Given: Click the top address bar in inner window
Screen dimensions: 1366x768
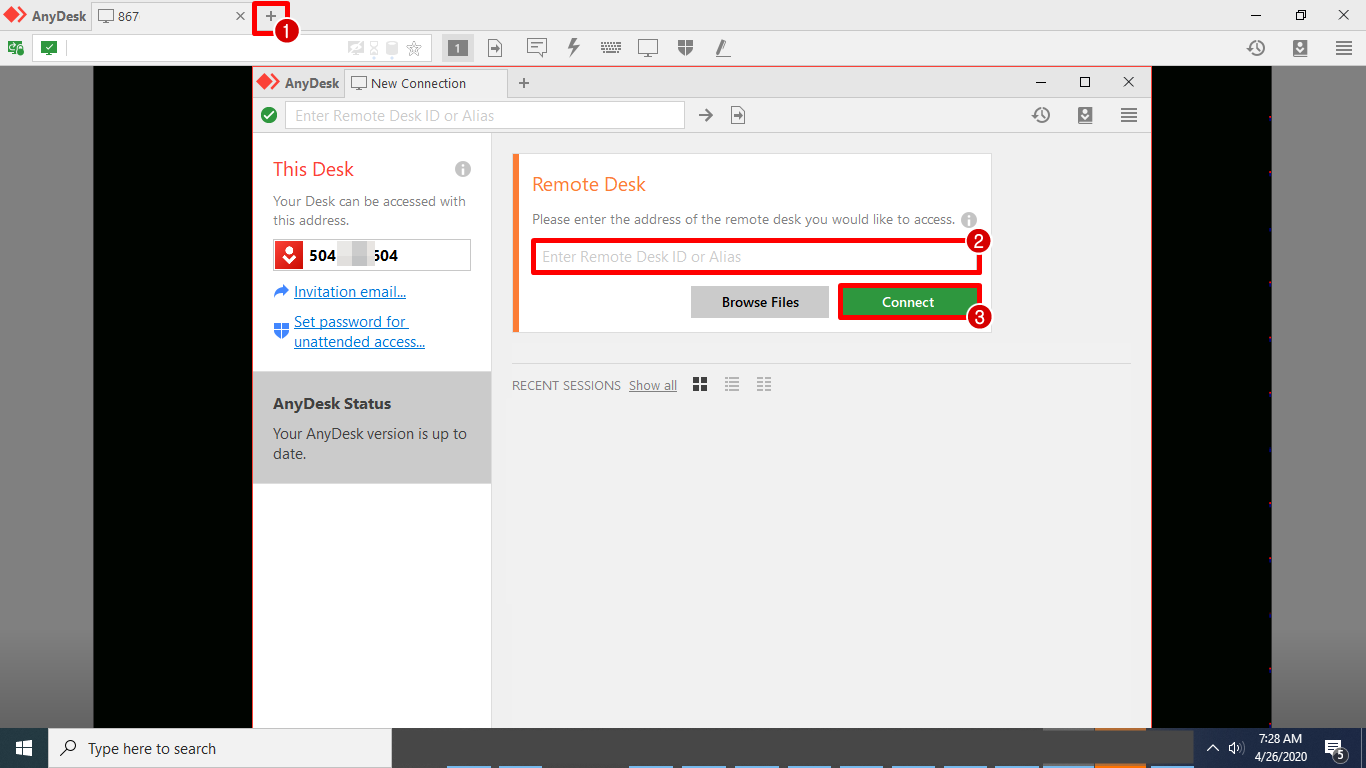Looking at the screenshot, I should (x=485, y=116).
